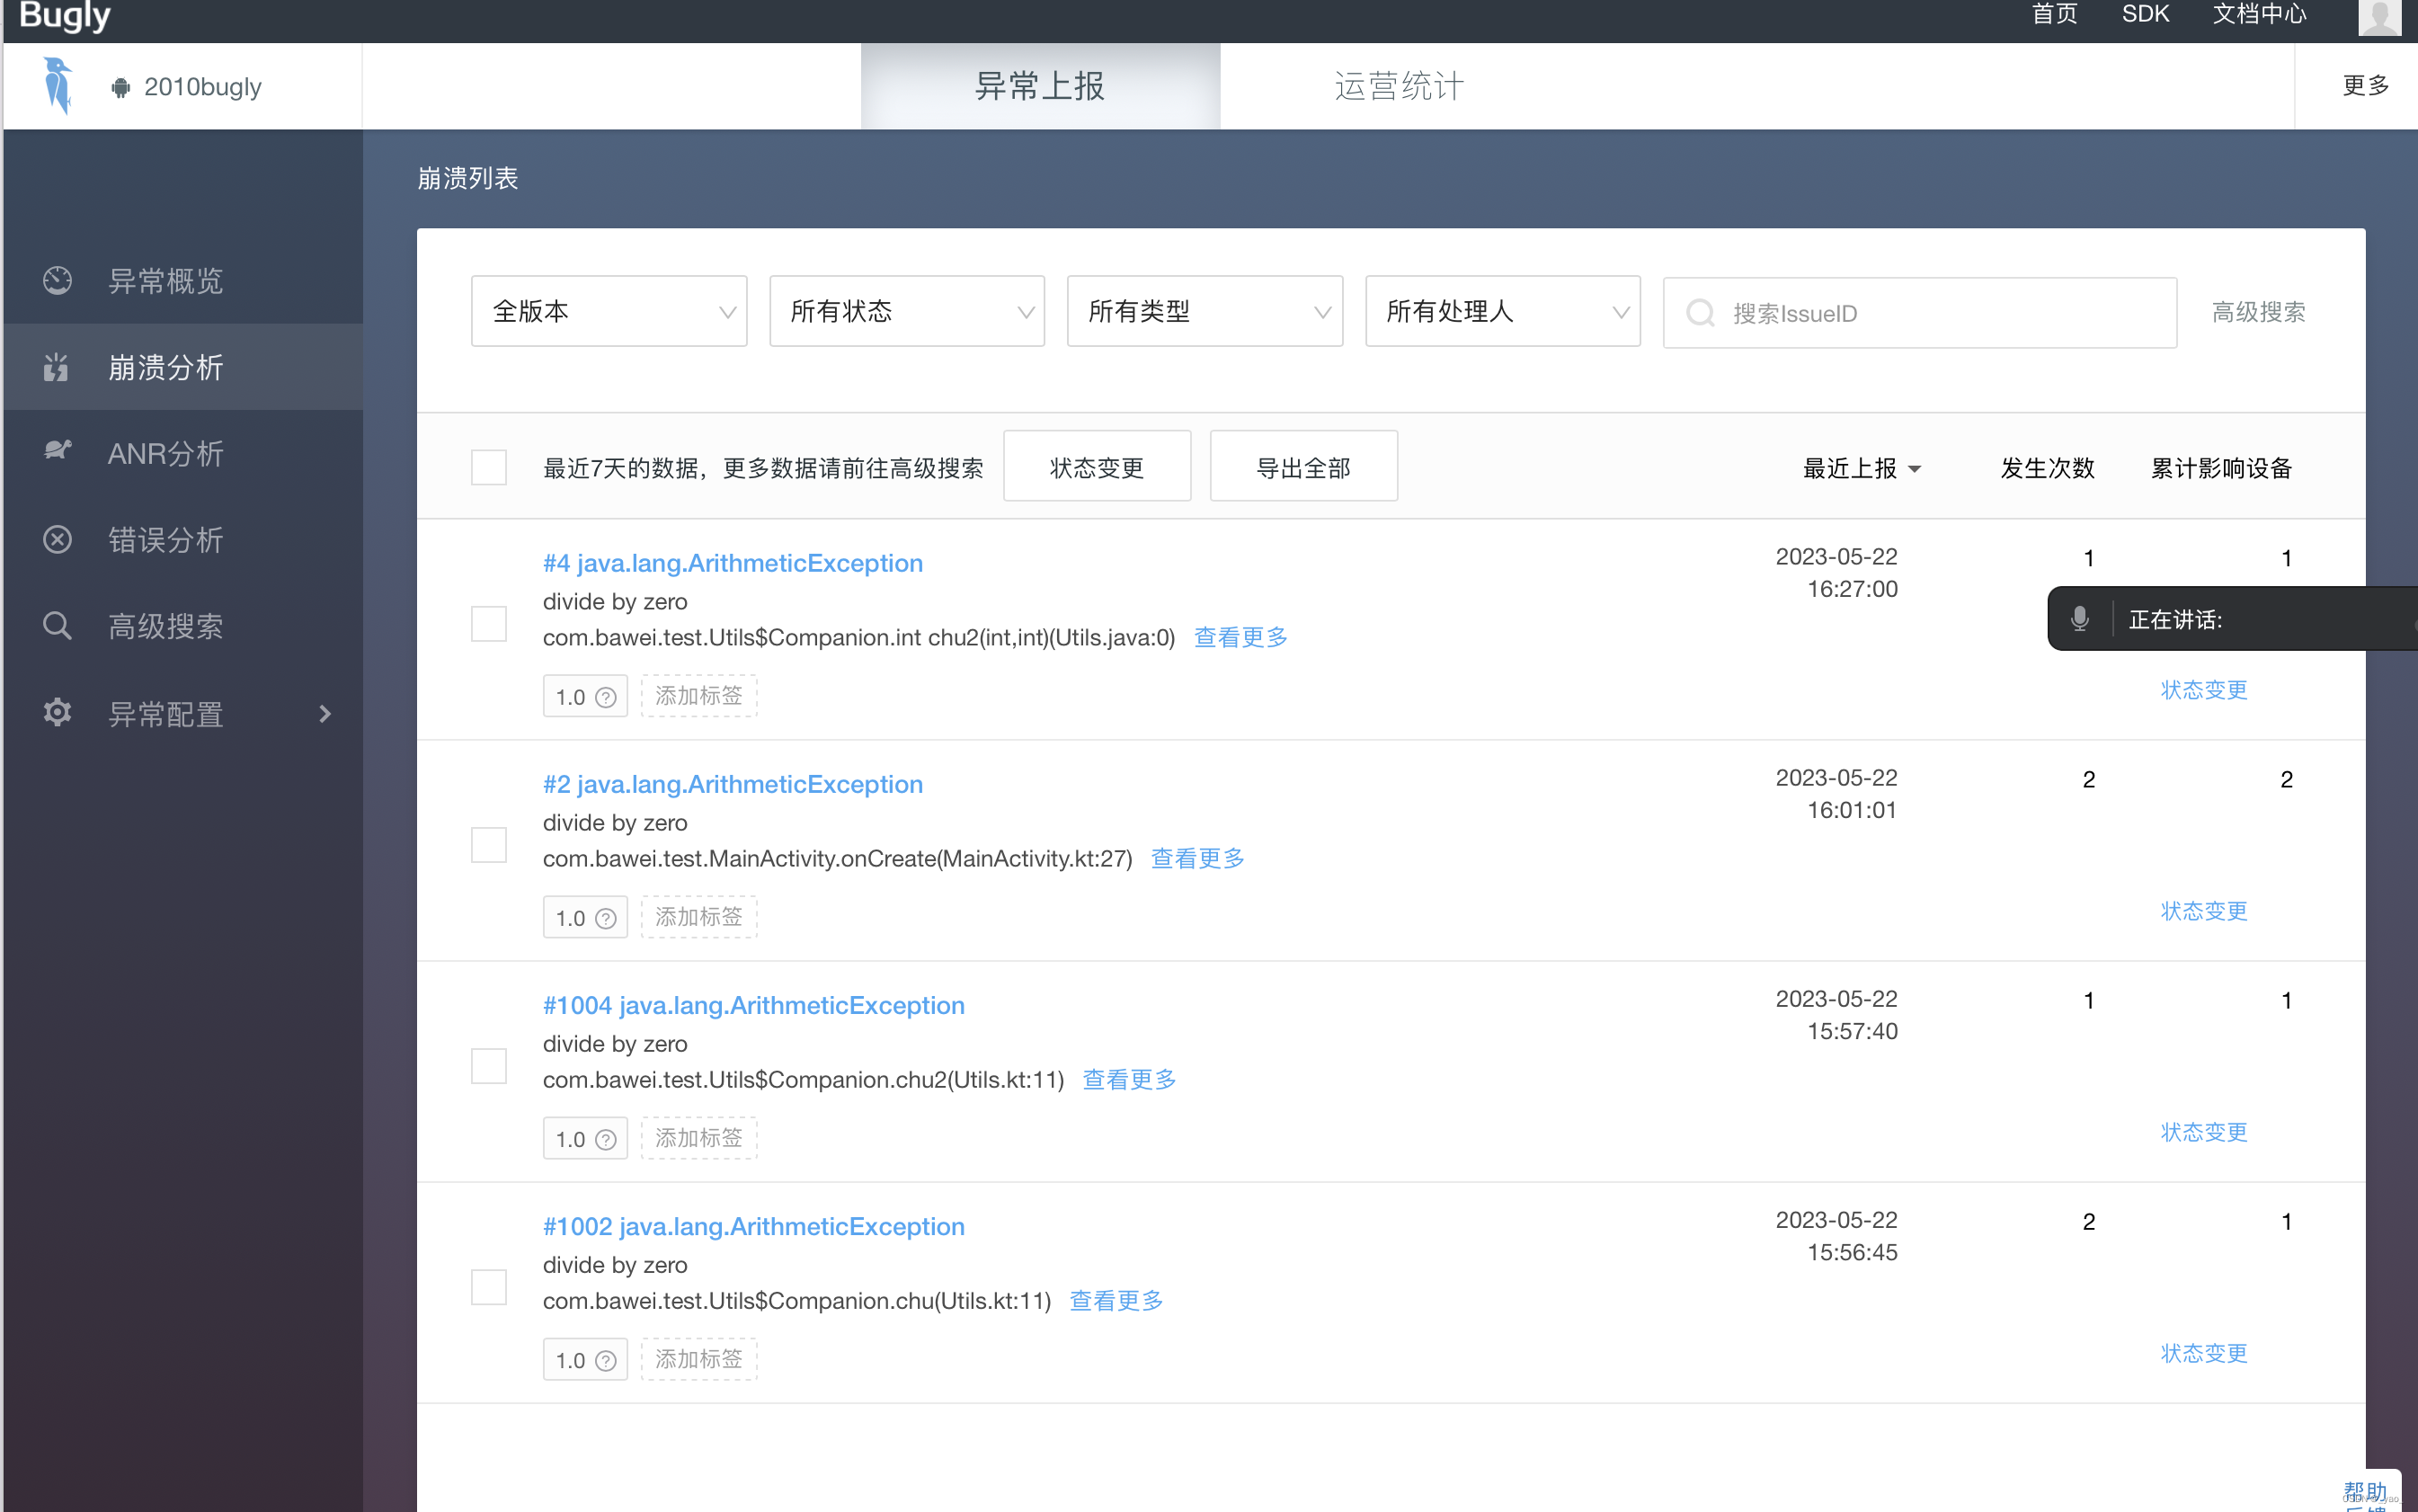Click 查看更多 on issue #1004

point(1130,1079)
